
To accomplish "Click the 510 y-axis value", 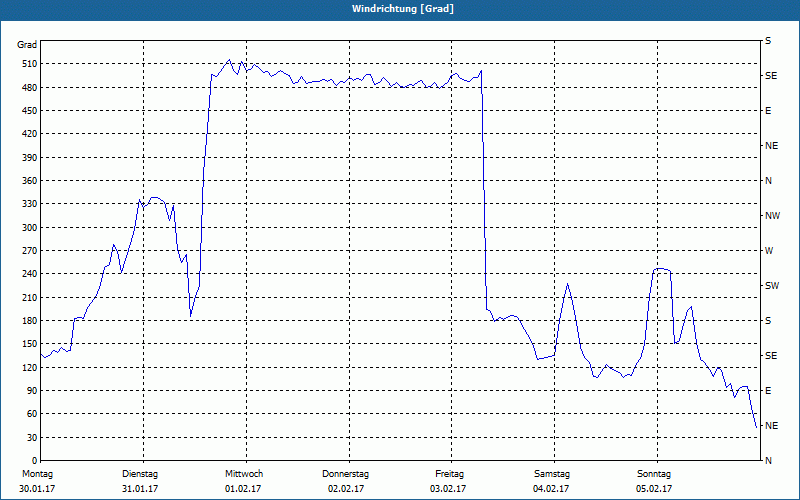I will pos(30,64).
